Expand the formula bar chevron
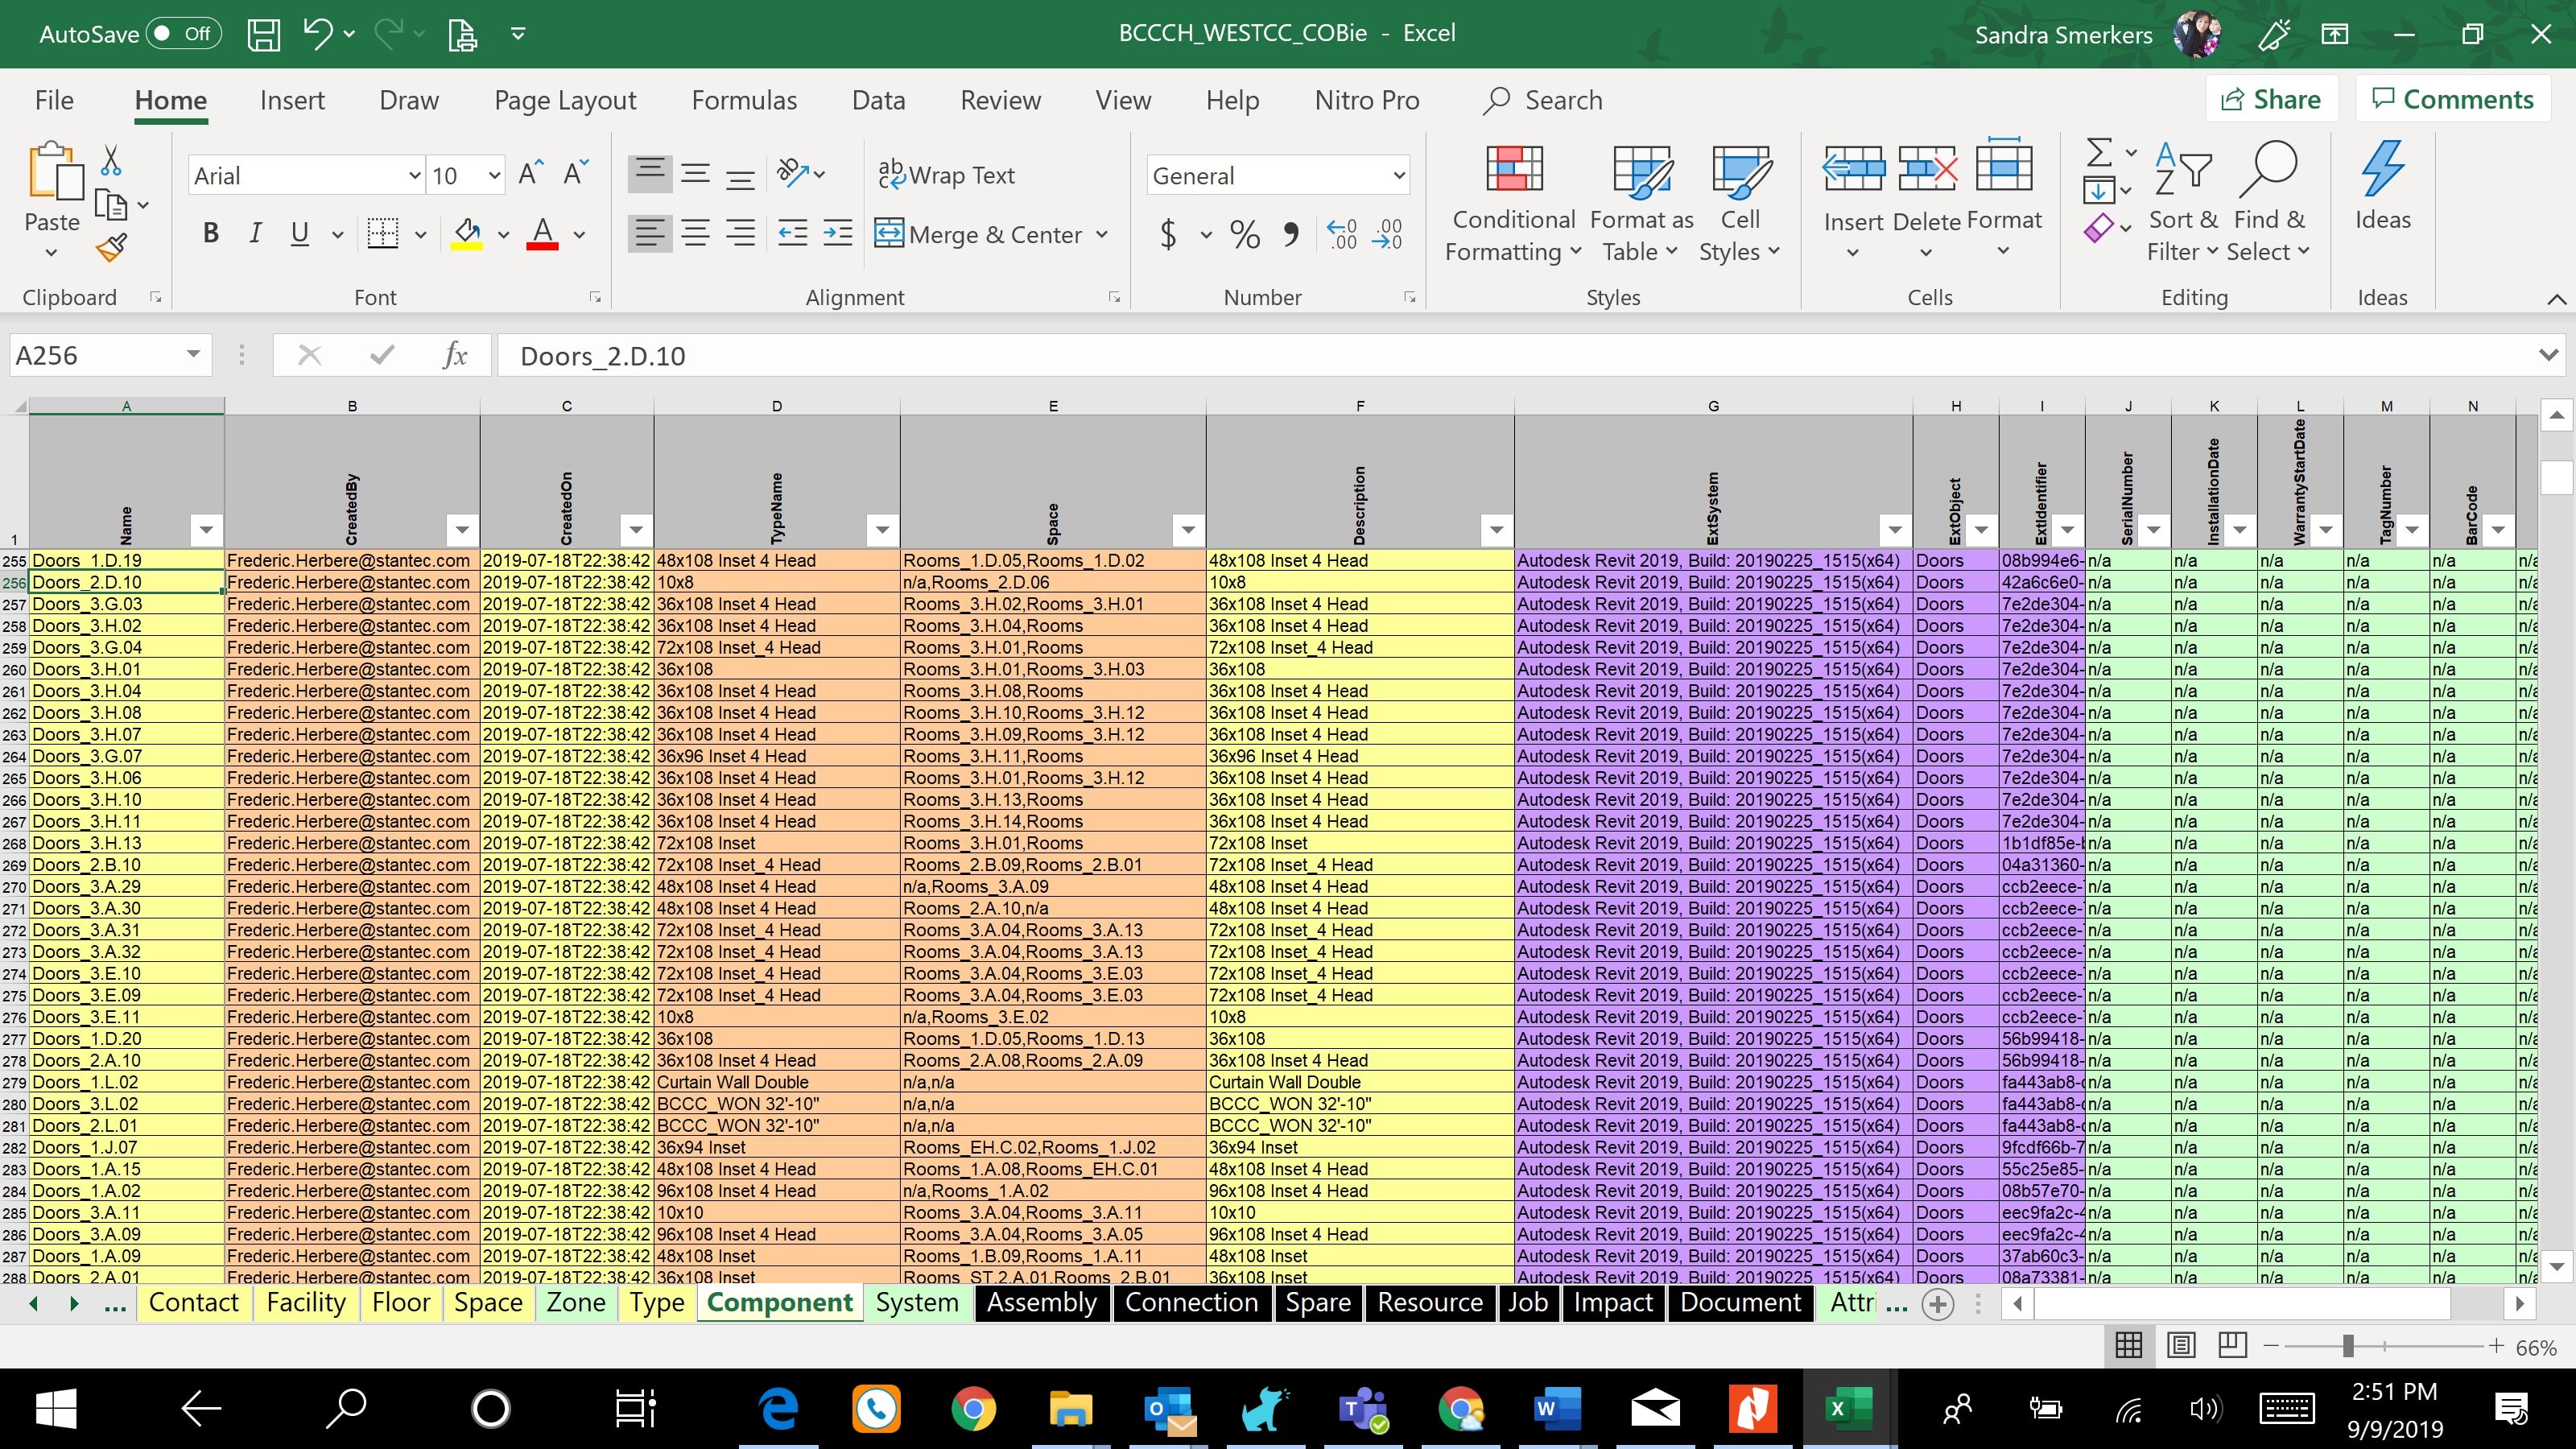This screenshot has height=1449, width=2576. [2548, 355]
